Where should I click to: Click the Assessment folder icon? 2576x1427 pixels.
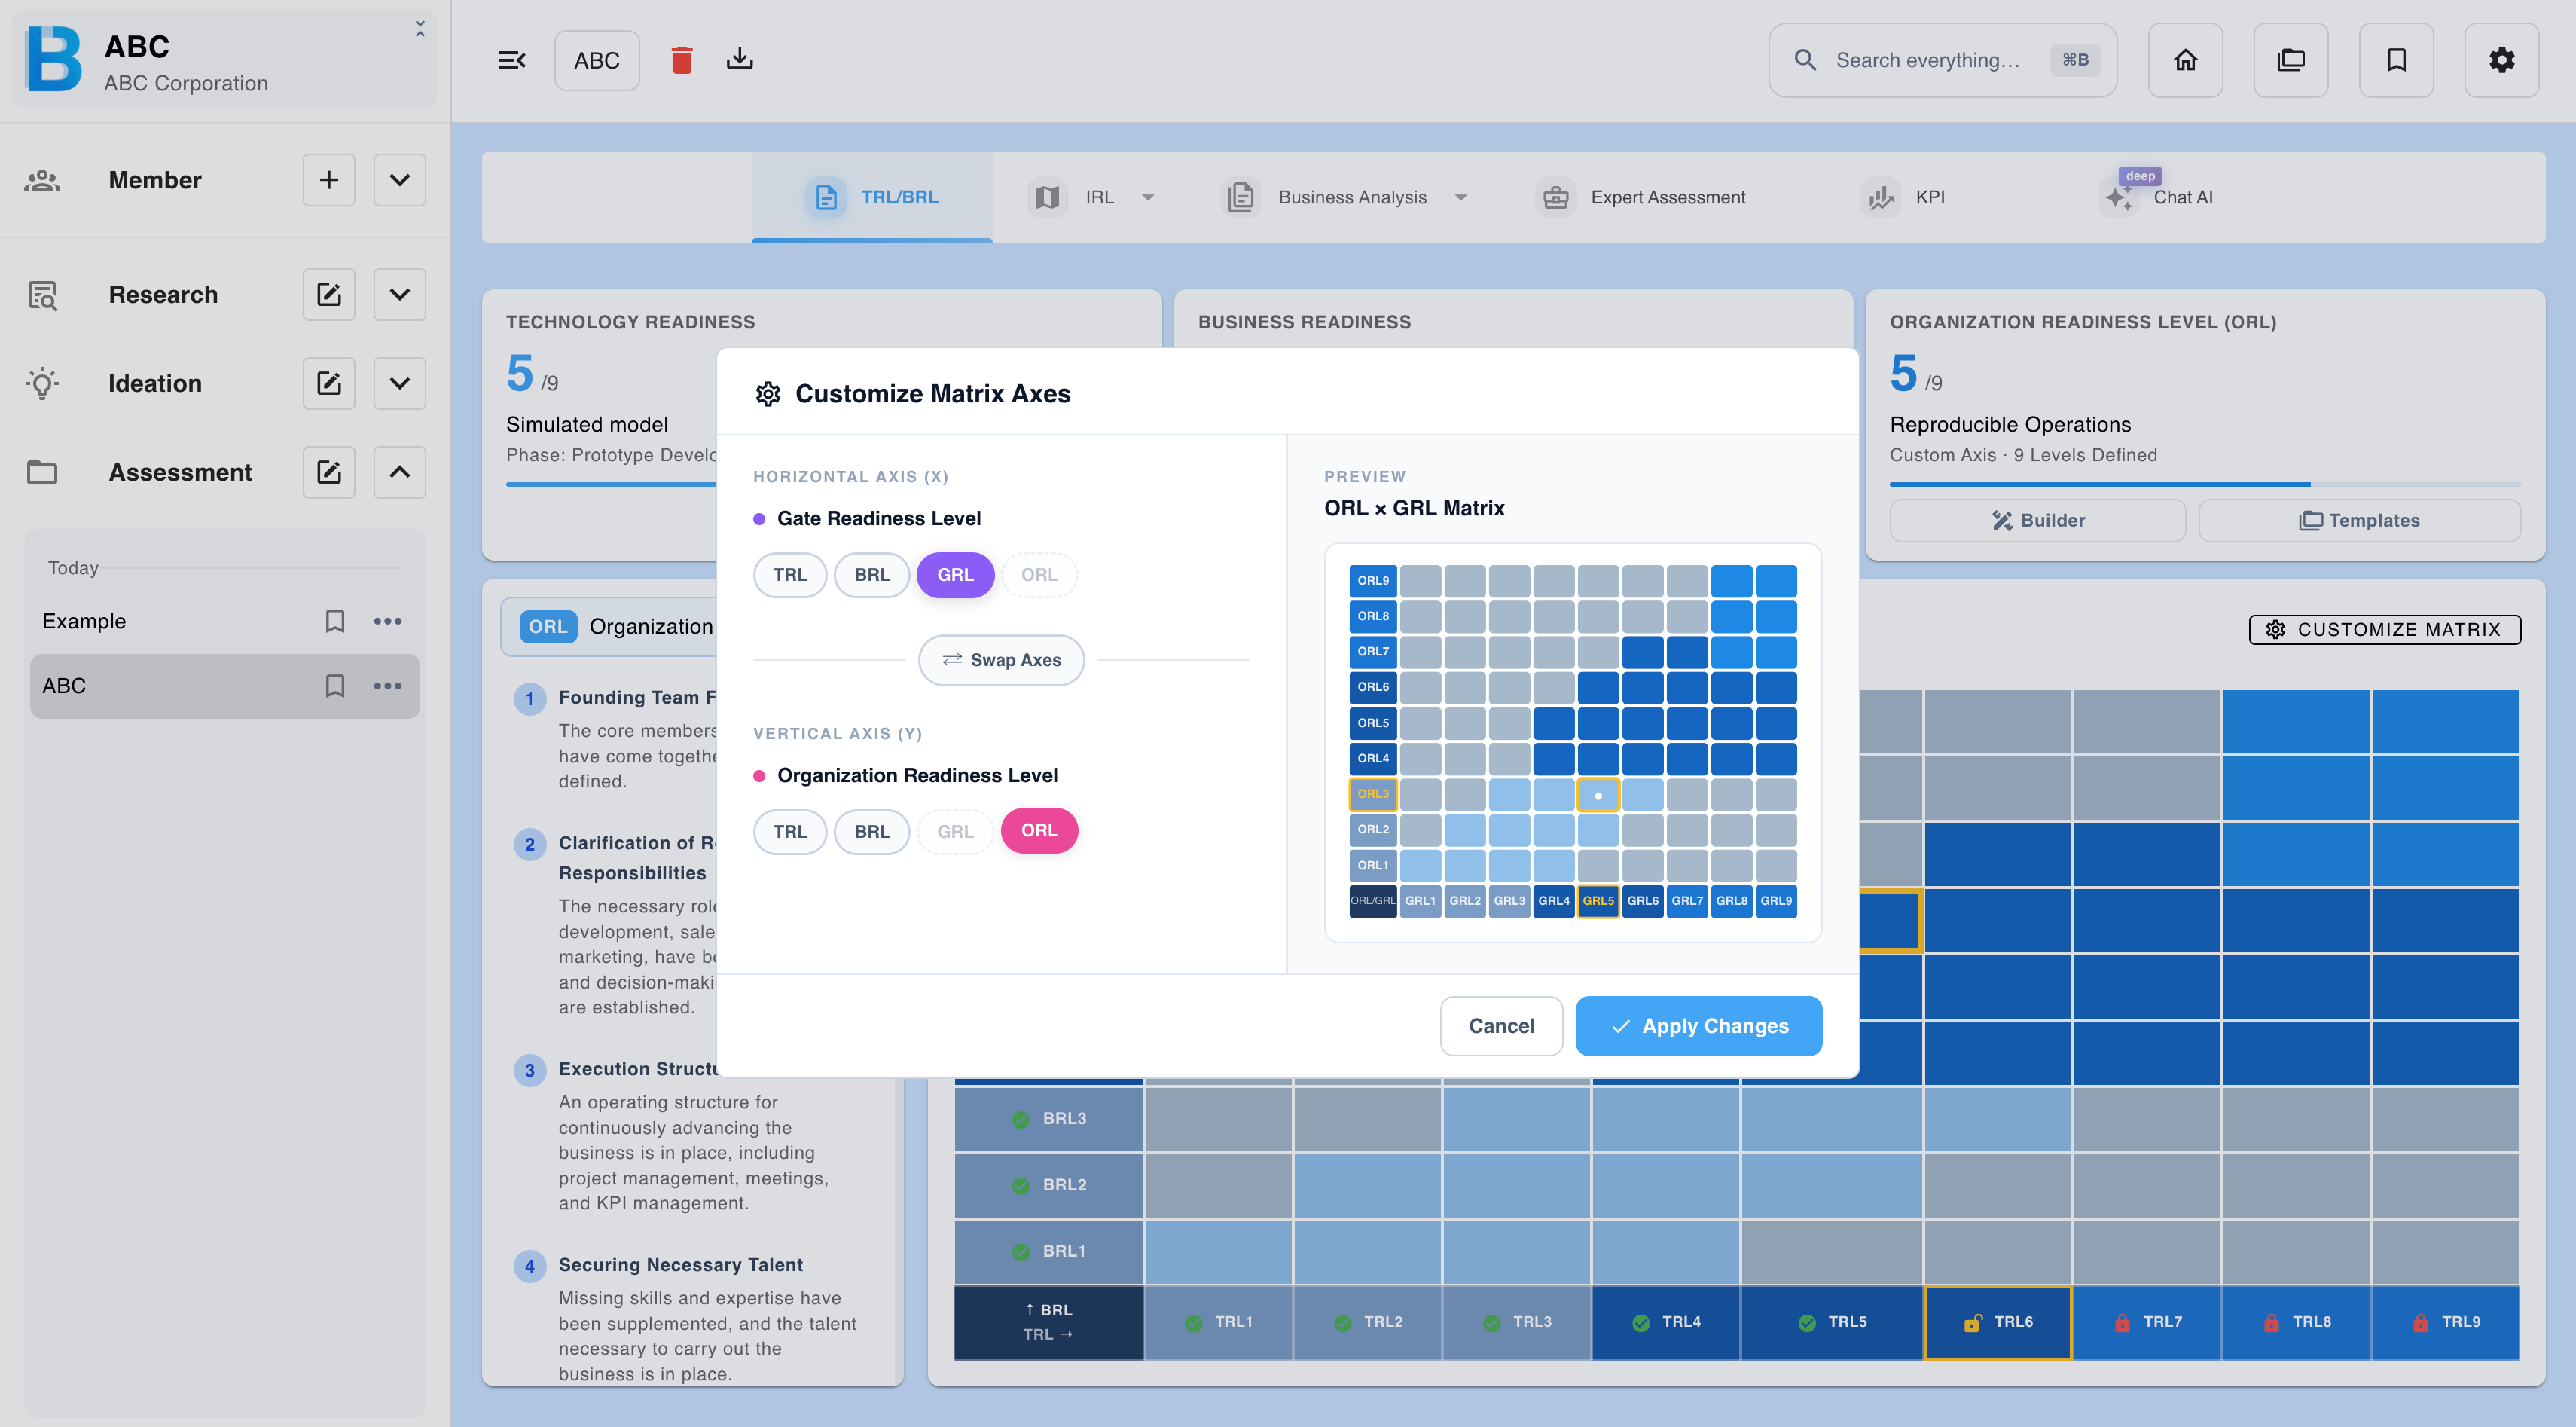pos(42,472)
